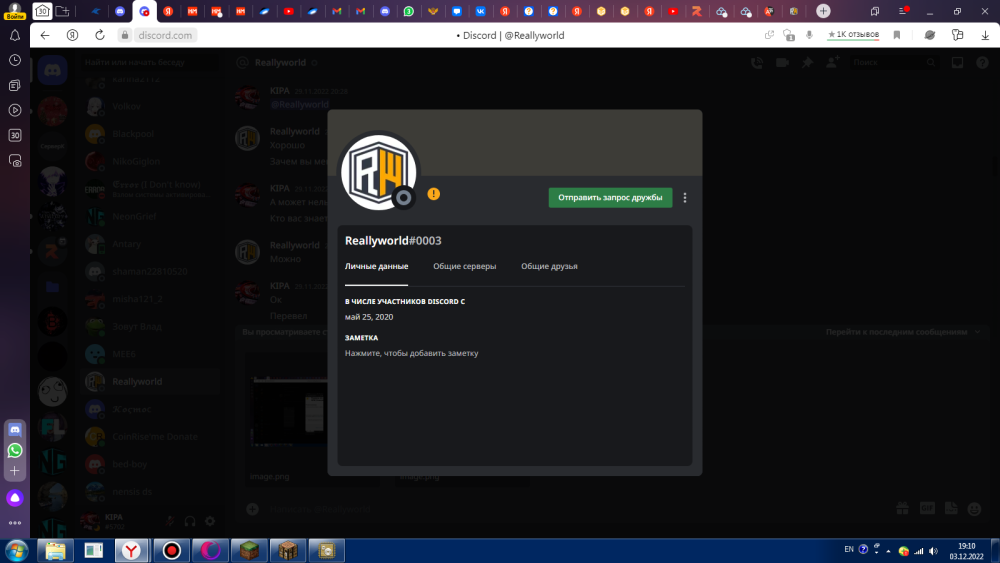Click Войти login icon in browser corner

pos(15,11)
